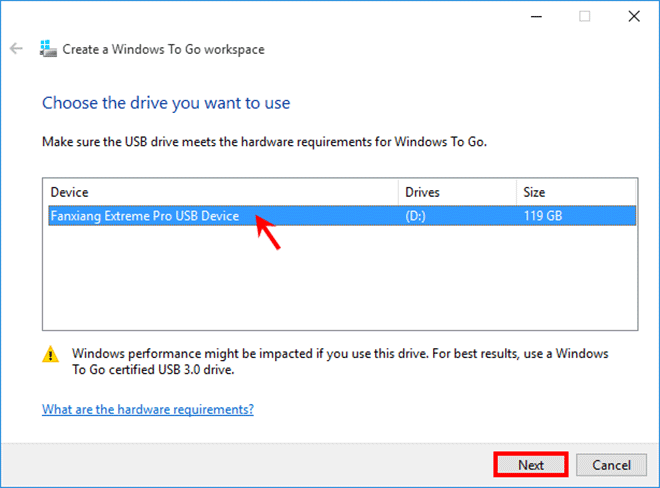Select Fanxiang Extreme Pro USB Device row
The width and height of the screenshot is (660, 488).
coord(342,216)
